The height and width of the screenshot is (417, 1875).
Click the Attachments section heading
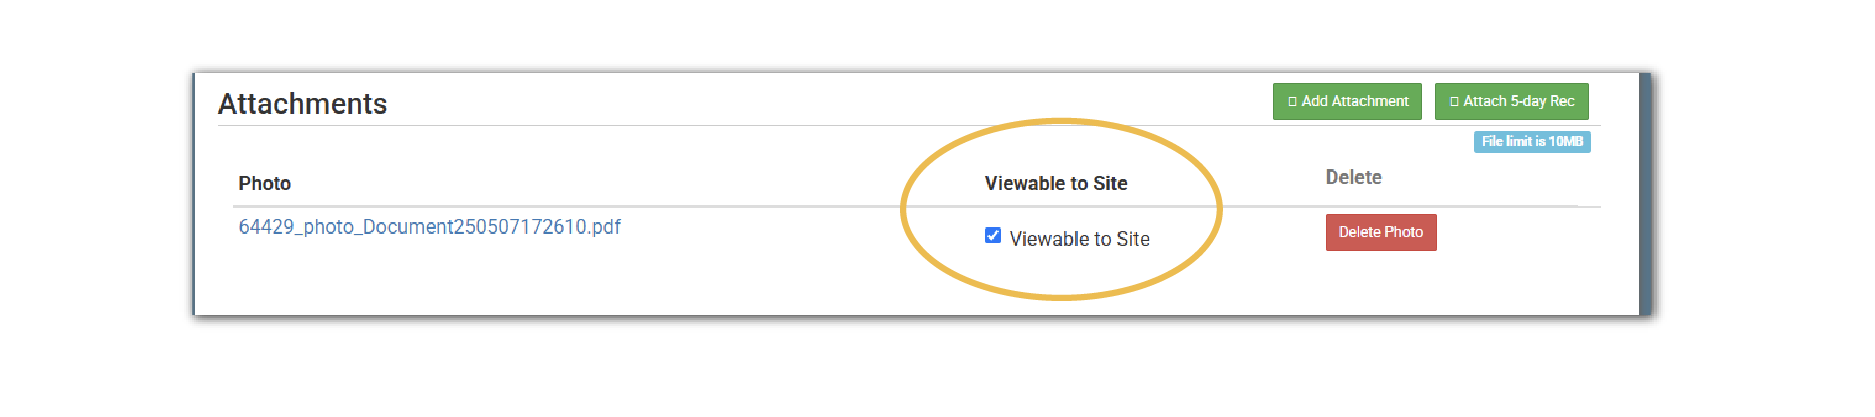[x=302, y=104]
